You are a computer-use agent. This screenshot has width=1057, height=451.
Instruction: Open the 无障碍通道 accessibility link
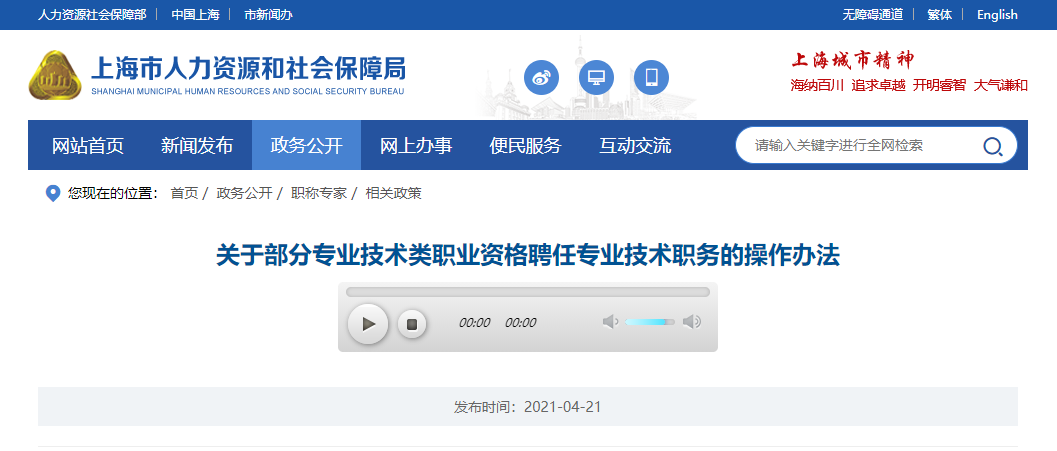tap(872, 15)
